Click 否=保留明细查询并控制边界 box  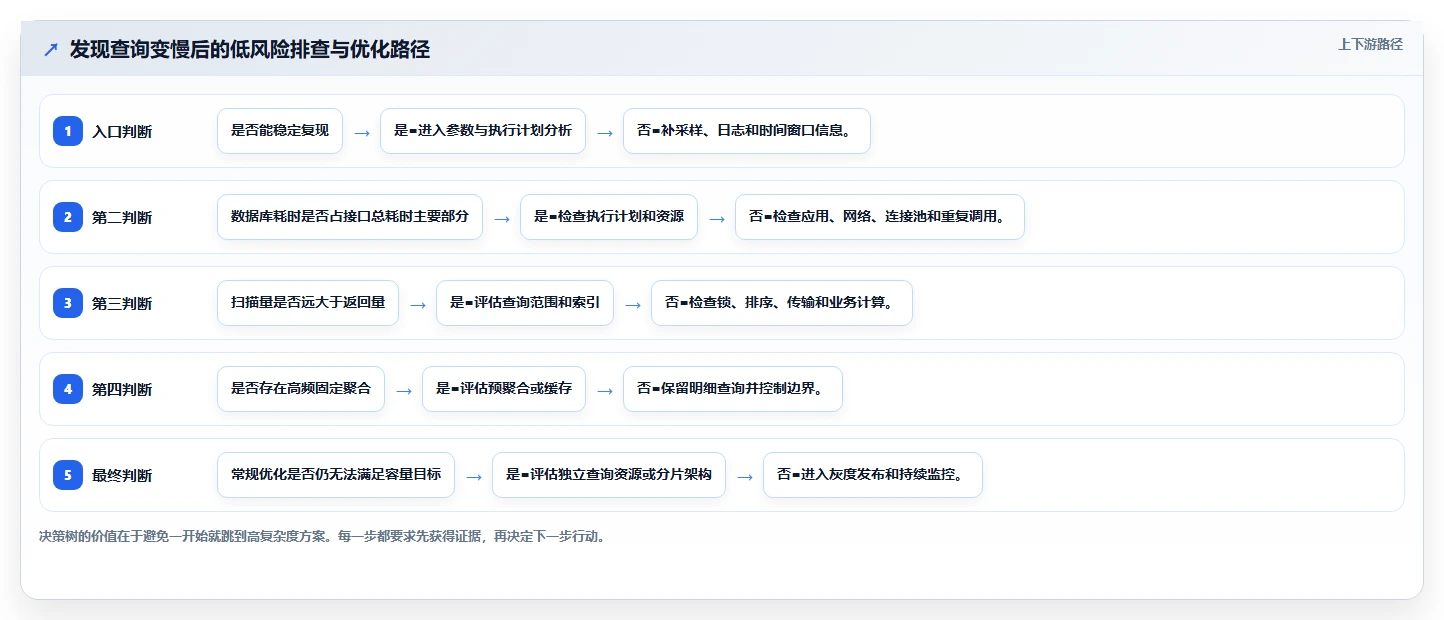click(x=733, y=389)
